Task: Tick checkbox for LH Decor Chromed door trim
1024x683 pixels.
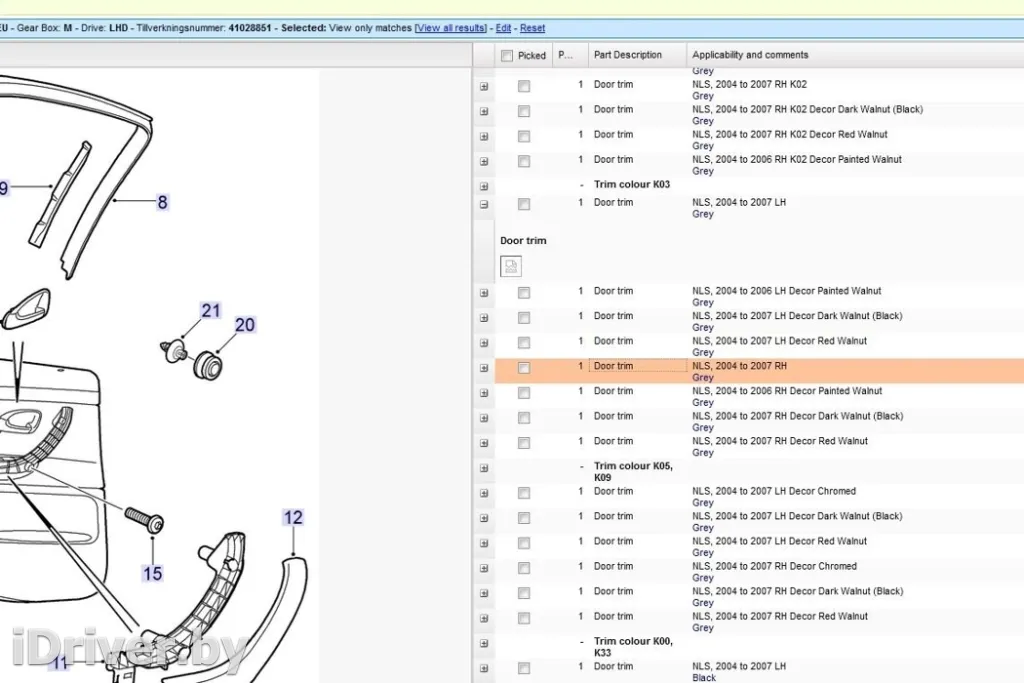Action: click(x=523, y=493)
